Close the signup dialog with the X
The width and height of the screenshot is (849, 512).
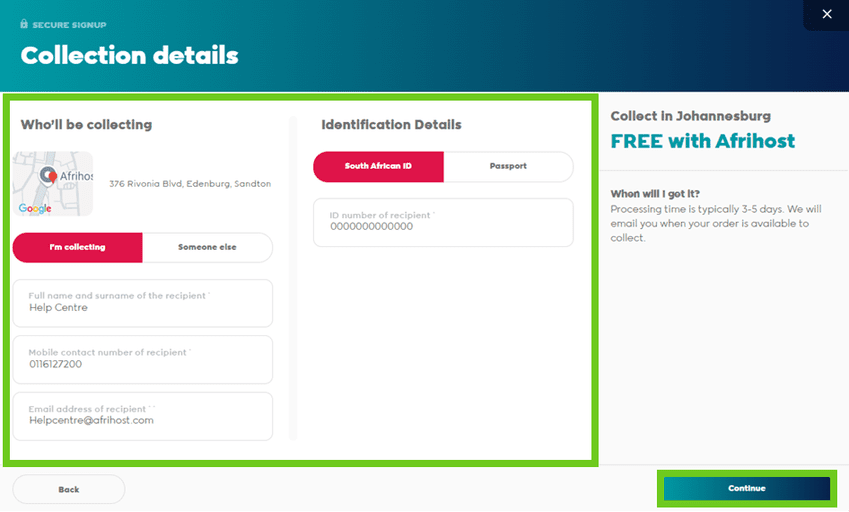(x=826, y=14)
